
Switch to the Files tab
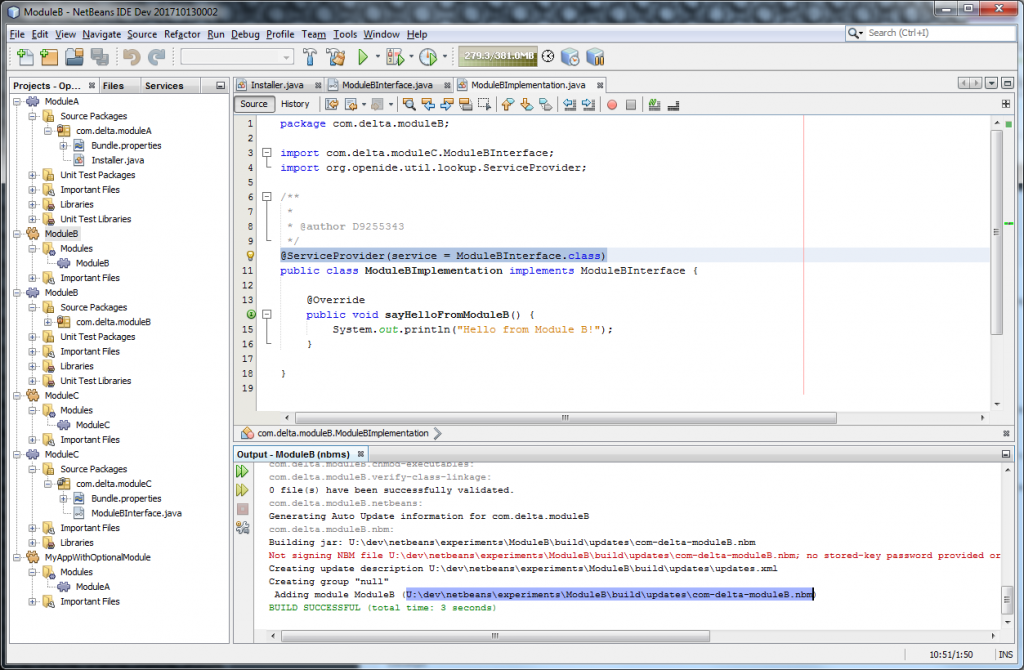pyautogui.click(x=113, y=86)
